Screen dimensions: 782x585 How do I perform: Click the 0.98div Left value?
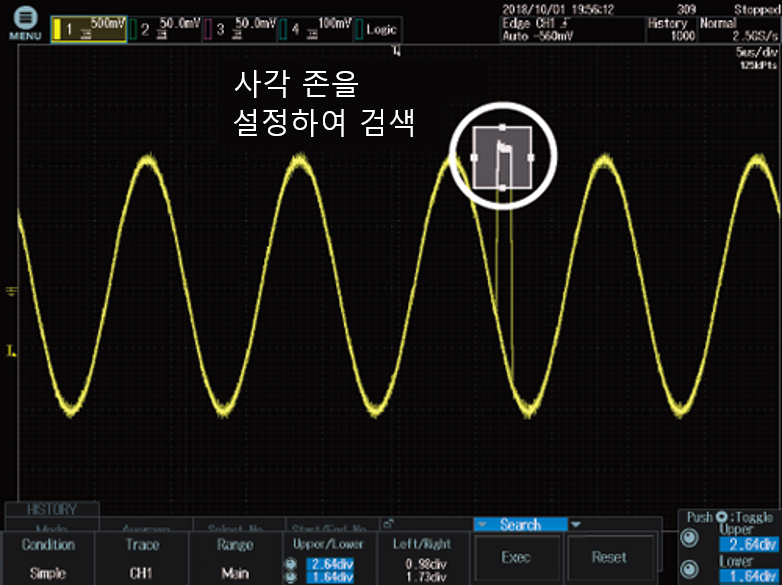coord(426,565)
